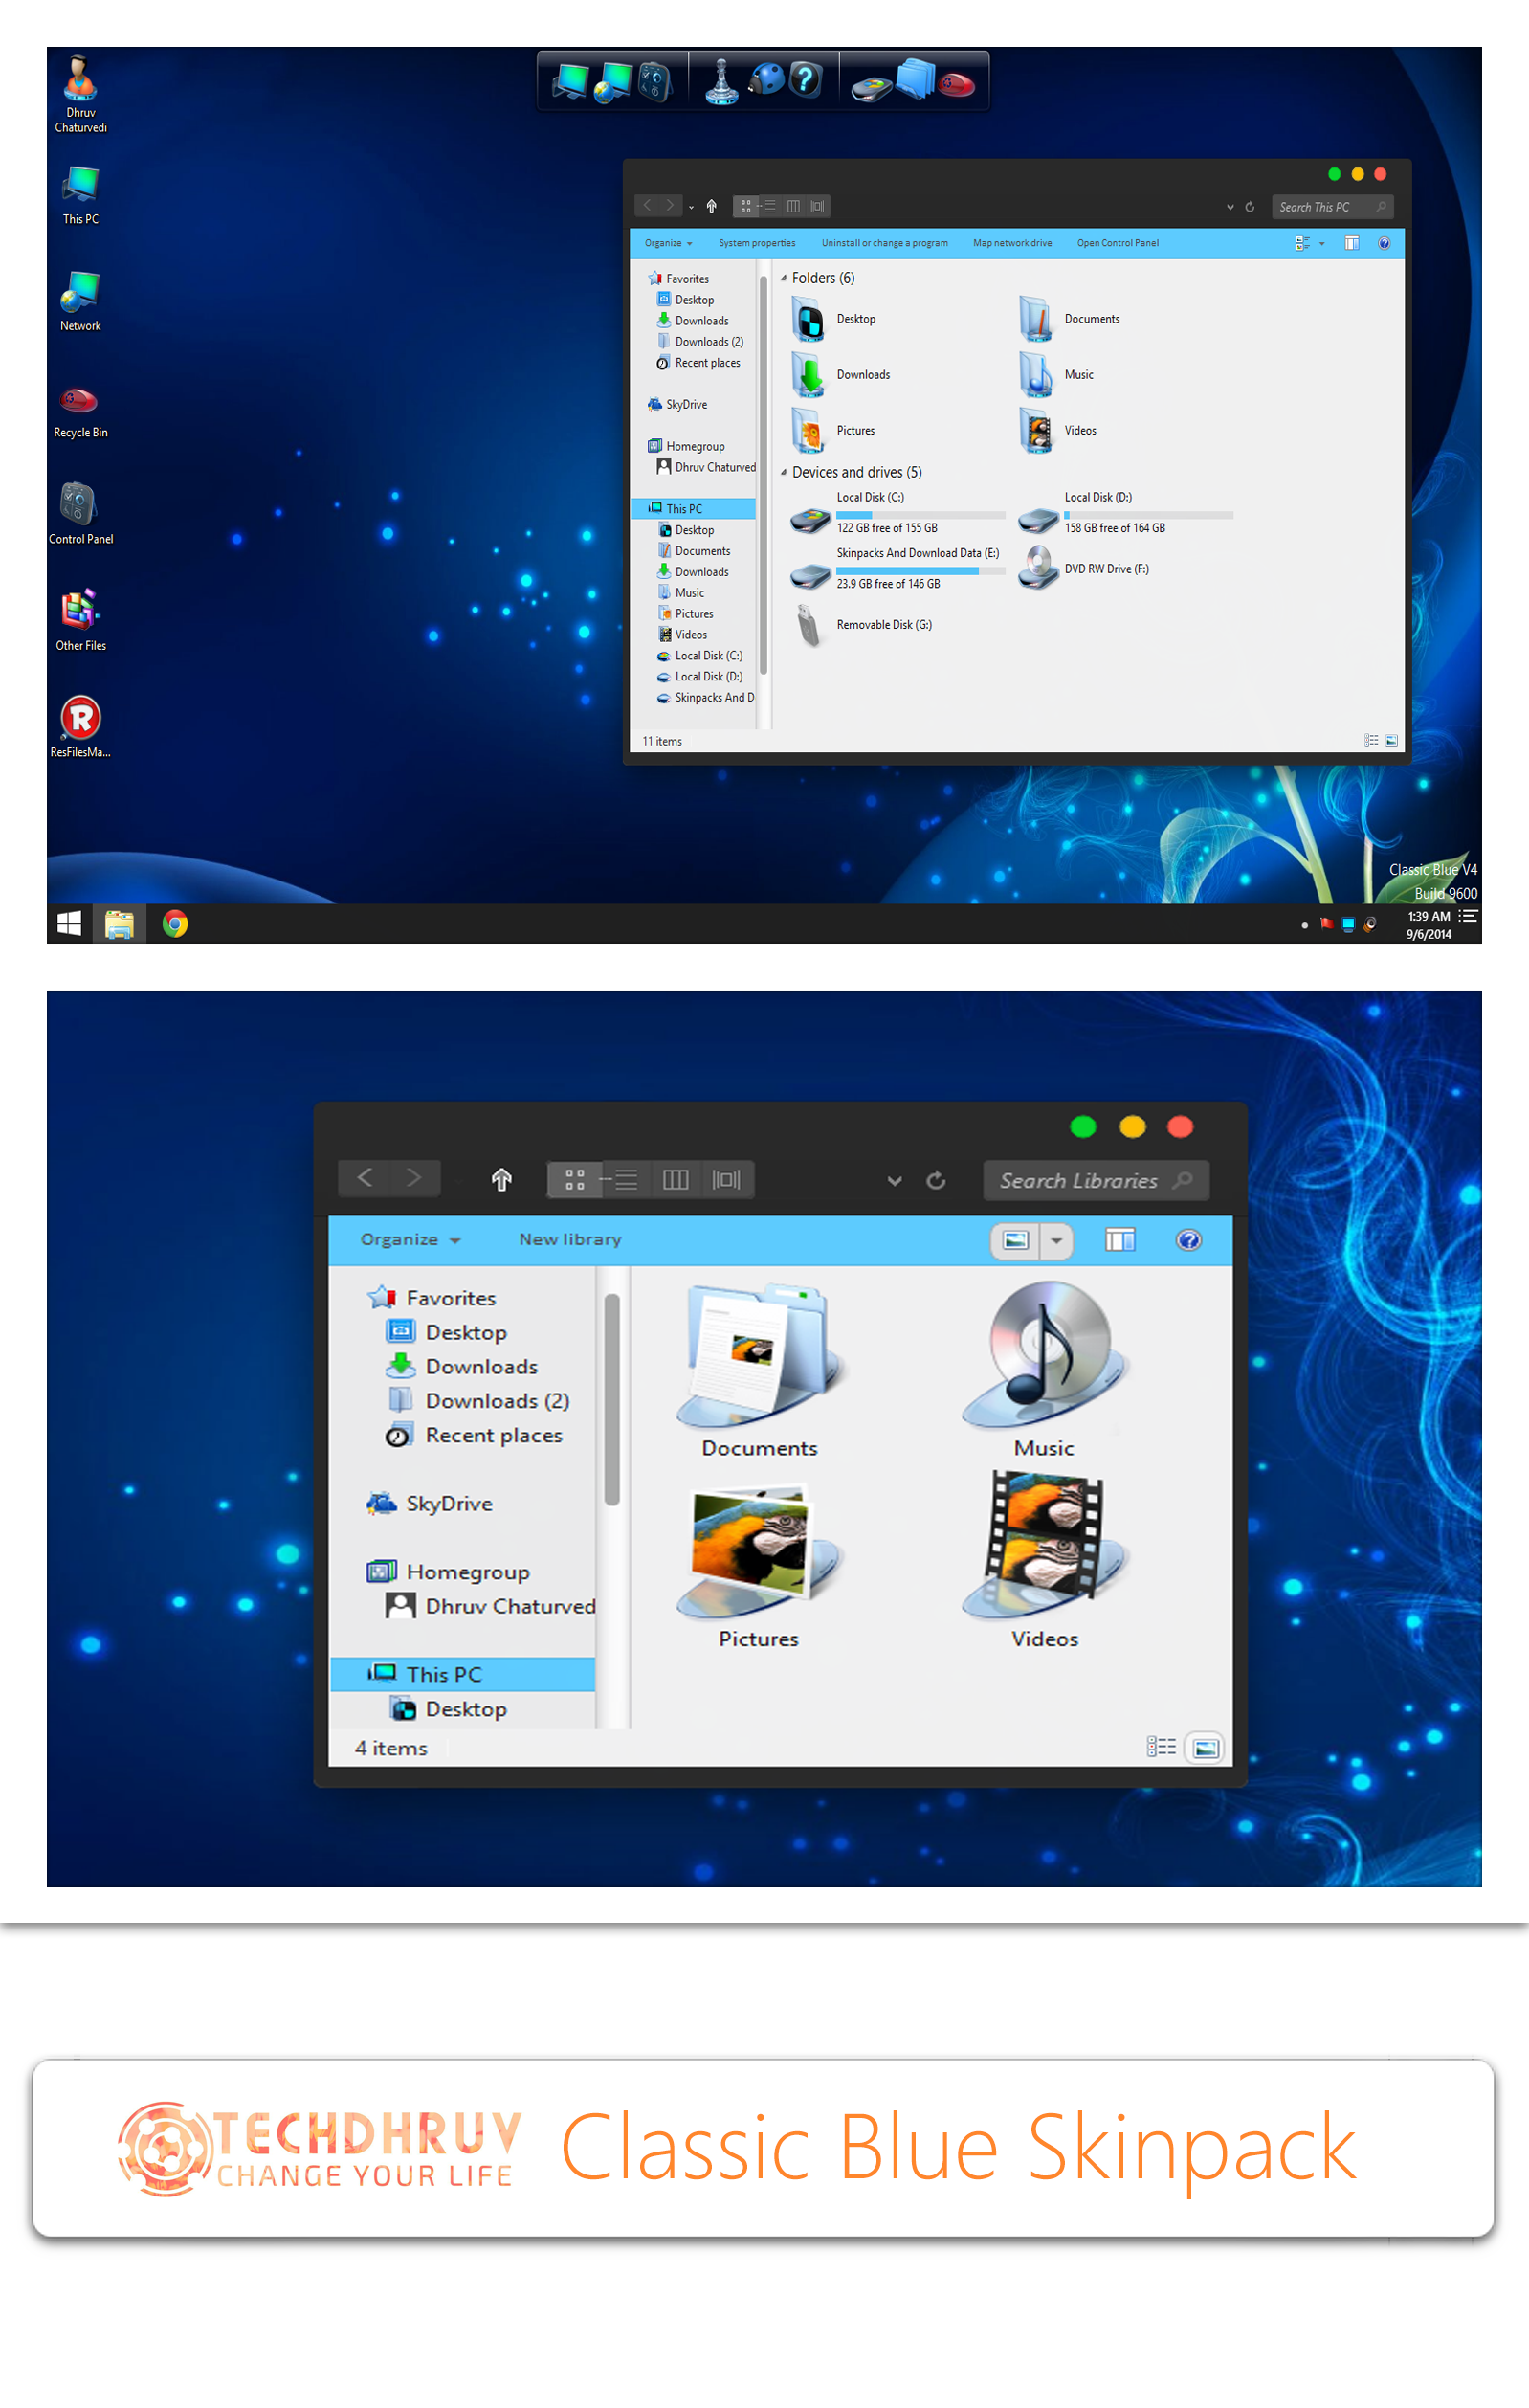Switch This PC window to columns view
This screenshot has width=1529, height=2408.
tap(794, 206)
